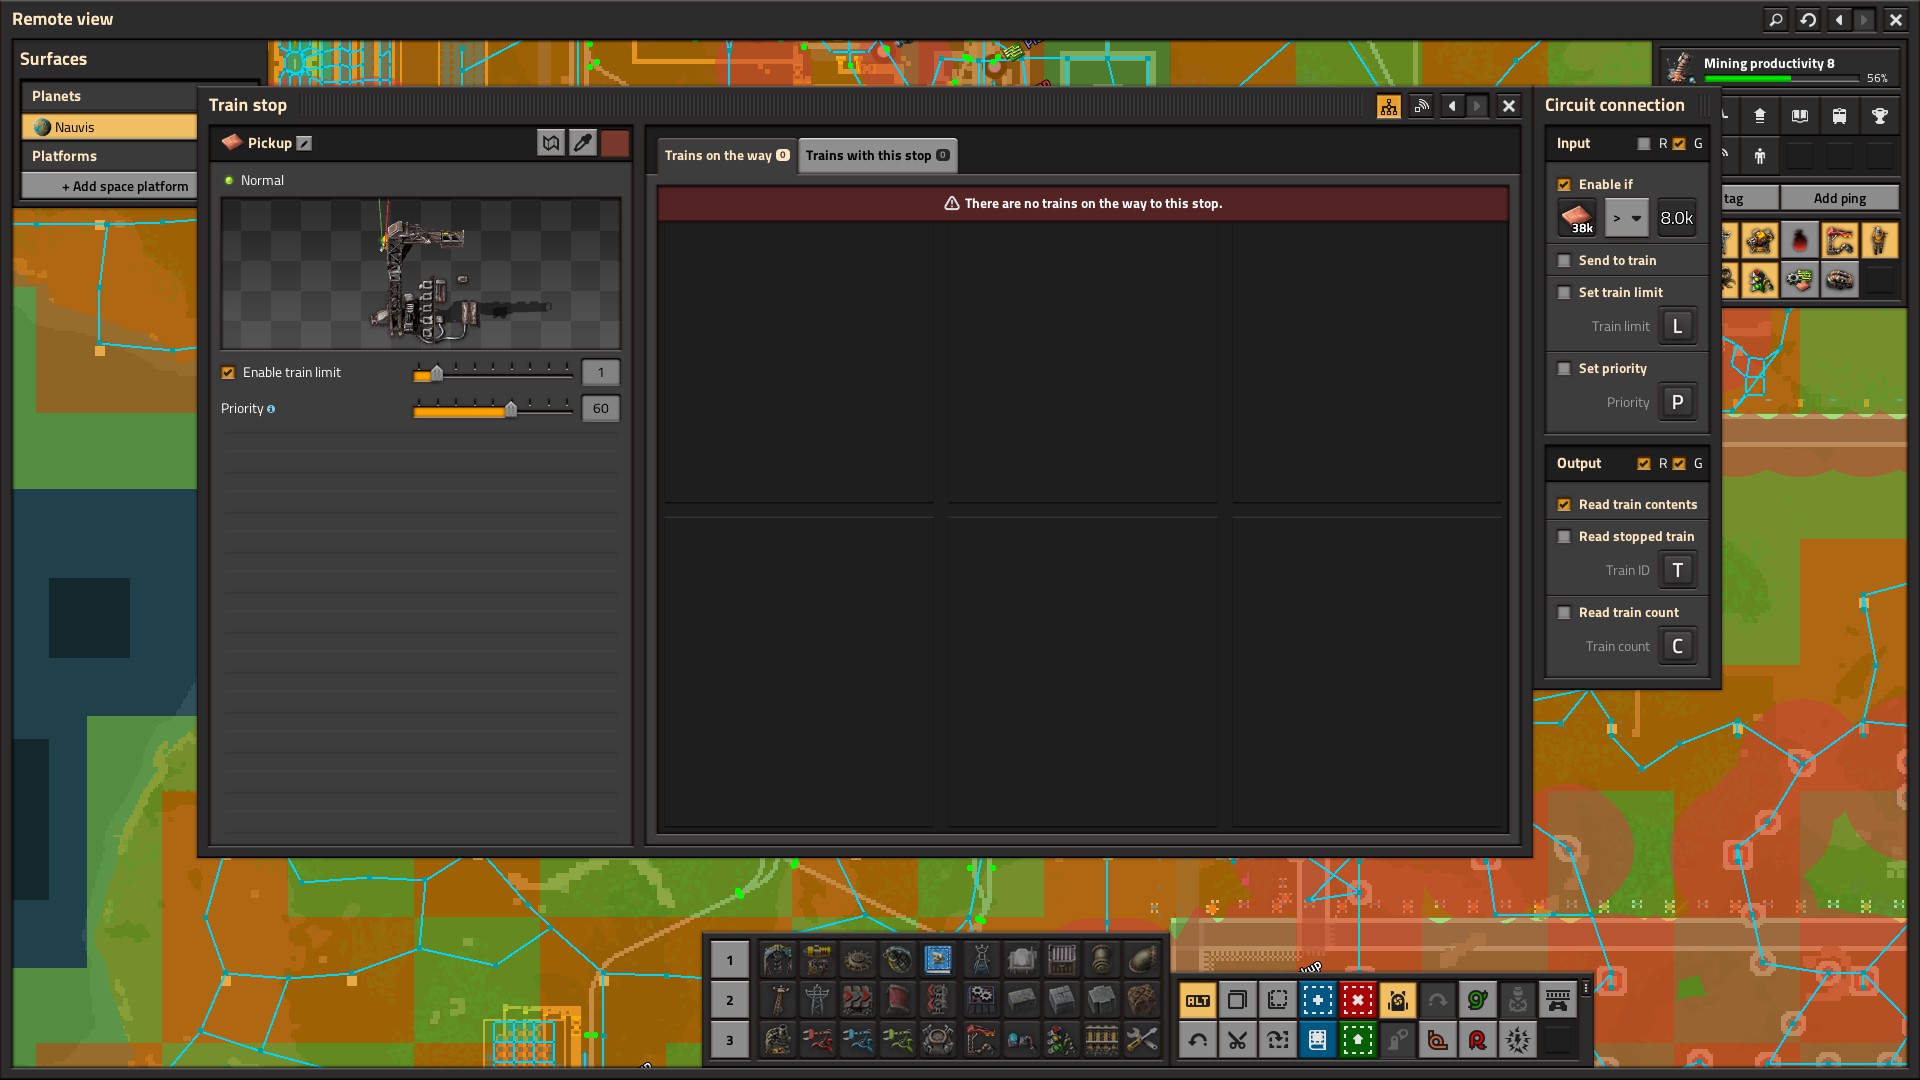Adjust the train limit slider handle
This screenshot has width=1920, height=1080.
(436, 374)
